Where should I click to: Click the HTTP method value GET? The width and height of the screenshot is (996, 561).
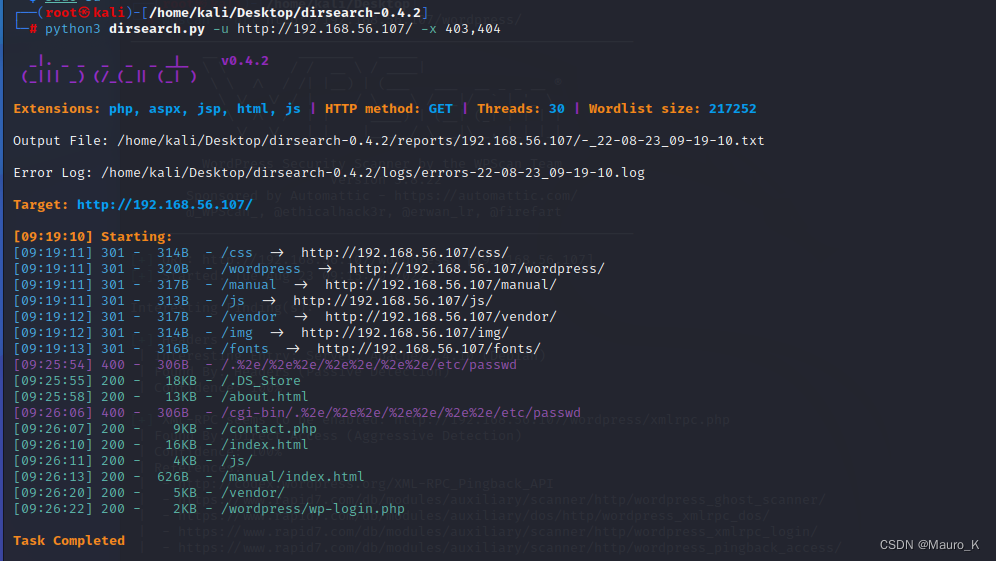[x=440, y=109]
